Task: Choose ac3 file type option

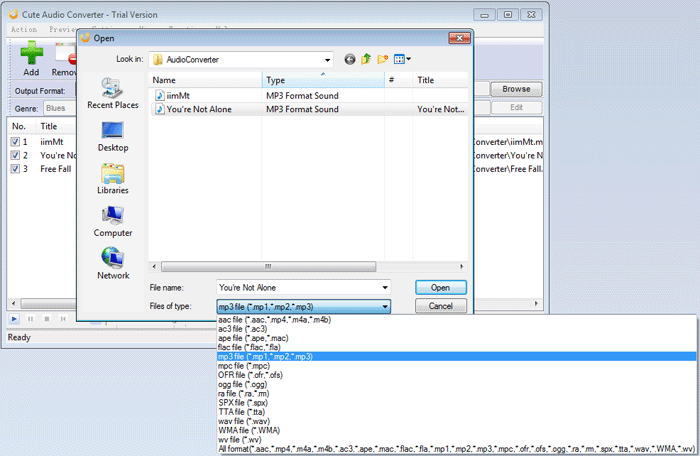Action: point(456,329)
